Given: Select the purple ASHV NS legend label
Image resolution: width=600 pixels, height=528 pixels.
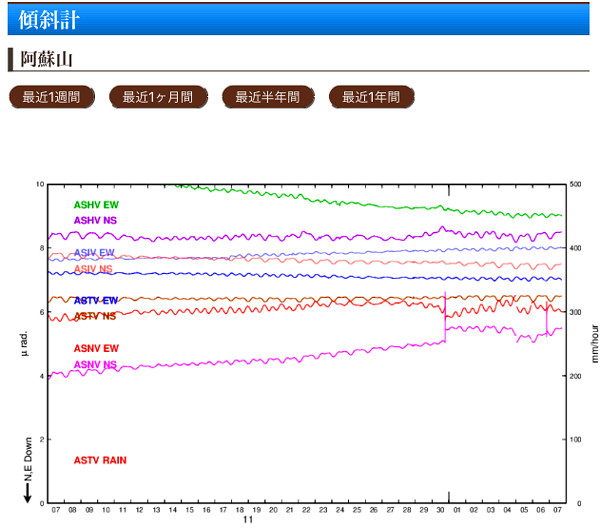Looking at the screenshot, I should (96, 220).
